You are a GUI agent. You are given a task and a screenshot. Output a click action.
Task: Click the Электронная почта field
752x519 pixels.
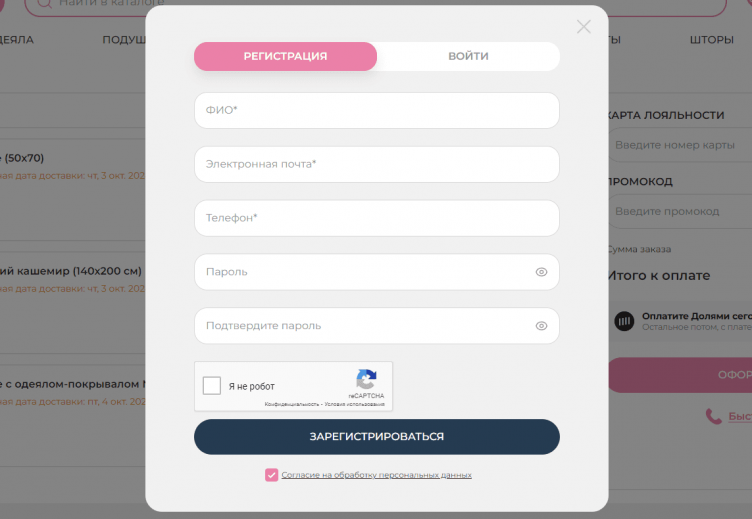[x=376, y=164]
